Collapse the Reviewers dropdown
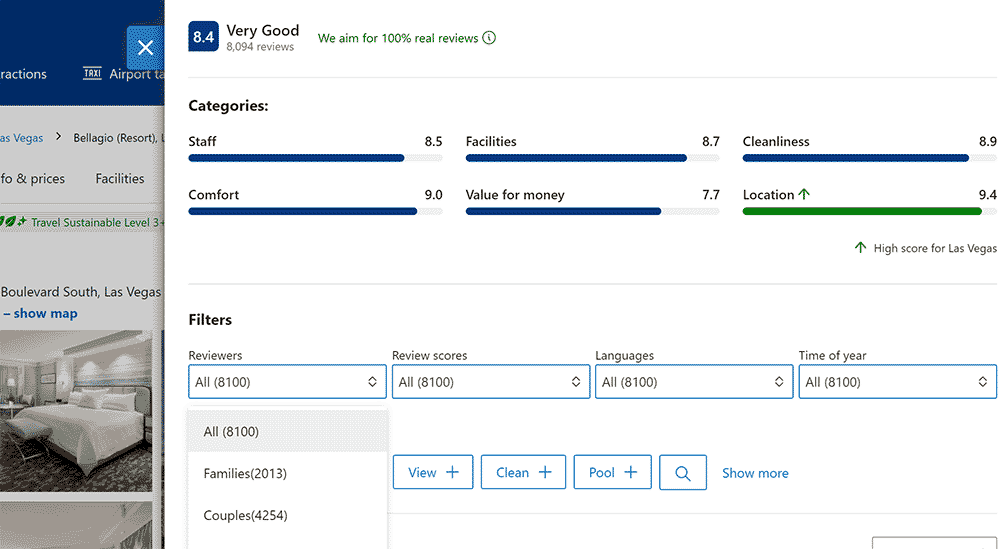 click(288, 382)
